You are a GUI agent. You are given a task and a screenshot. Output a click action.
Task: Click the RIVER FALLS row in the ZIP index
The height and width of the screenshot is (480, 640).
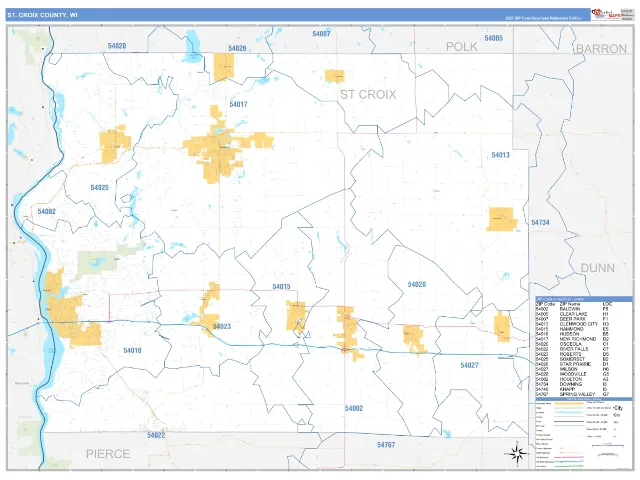point(574,349)
